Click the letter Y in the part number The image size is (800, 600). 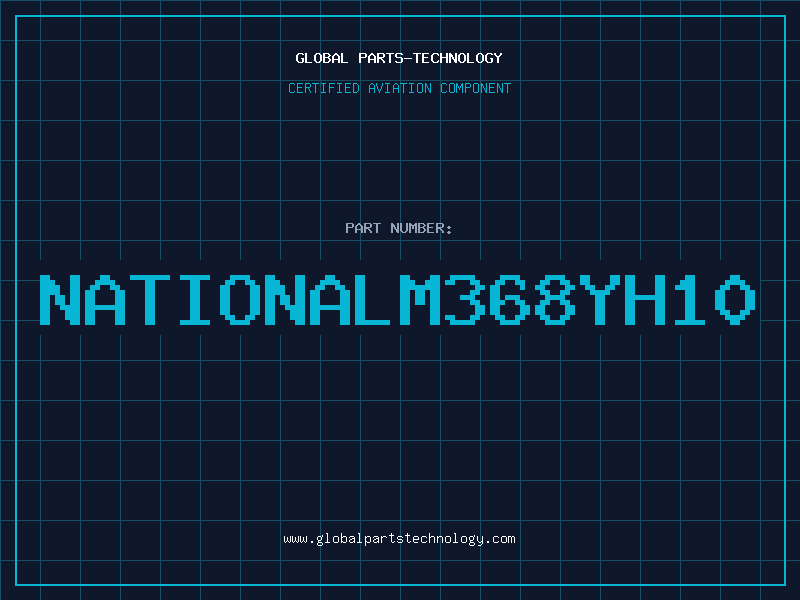599,300
